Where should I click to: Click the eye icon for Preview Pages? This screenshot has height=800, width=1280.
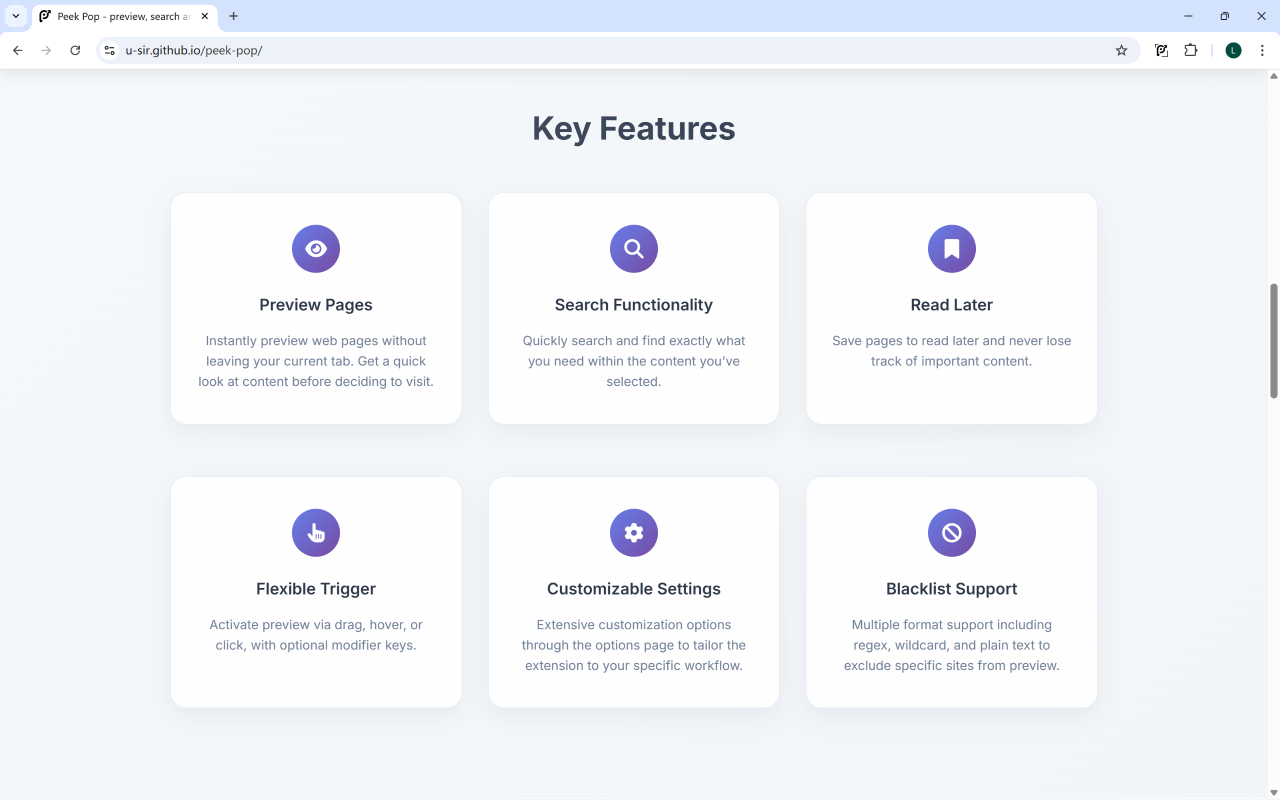click(x=316, y=249)
